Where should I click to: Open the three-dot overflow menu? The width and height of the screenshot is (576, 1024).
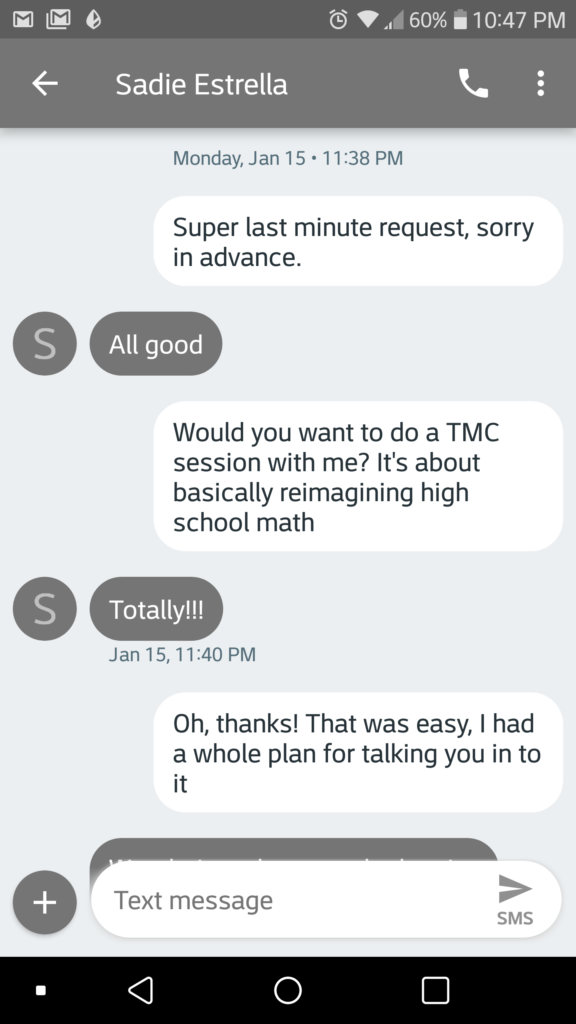pyautogui.click(x=540, y=84)
